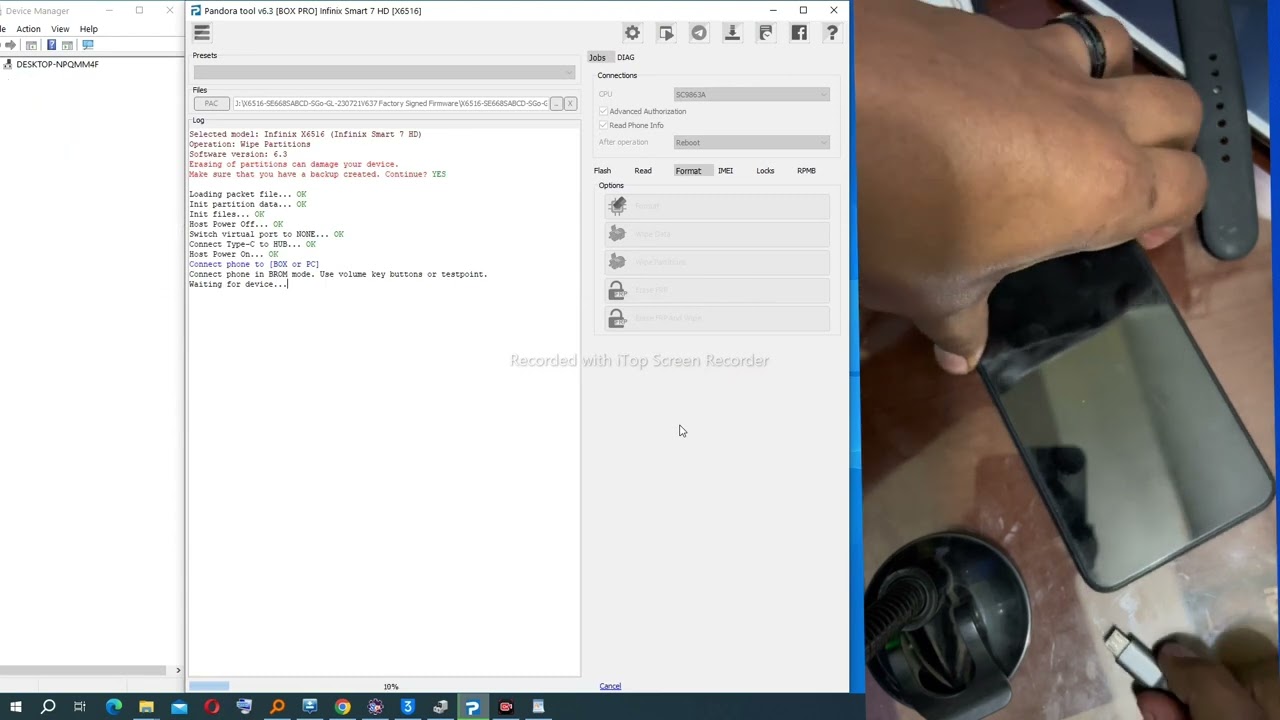Click the 10% progress bar
The height and width of the screenshot is (720, 1280).
coord(385,686)
